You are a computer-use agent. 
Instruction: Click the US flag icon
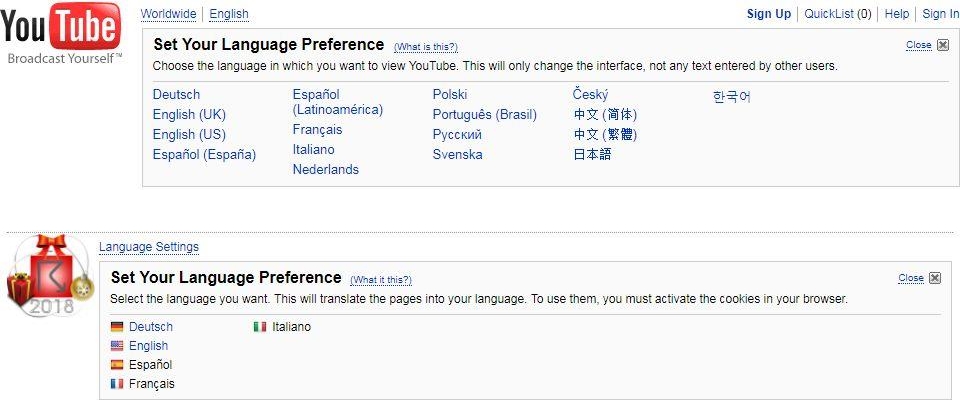click(117, 346)
